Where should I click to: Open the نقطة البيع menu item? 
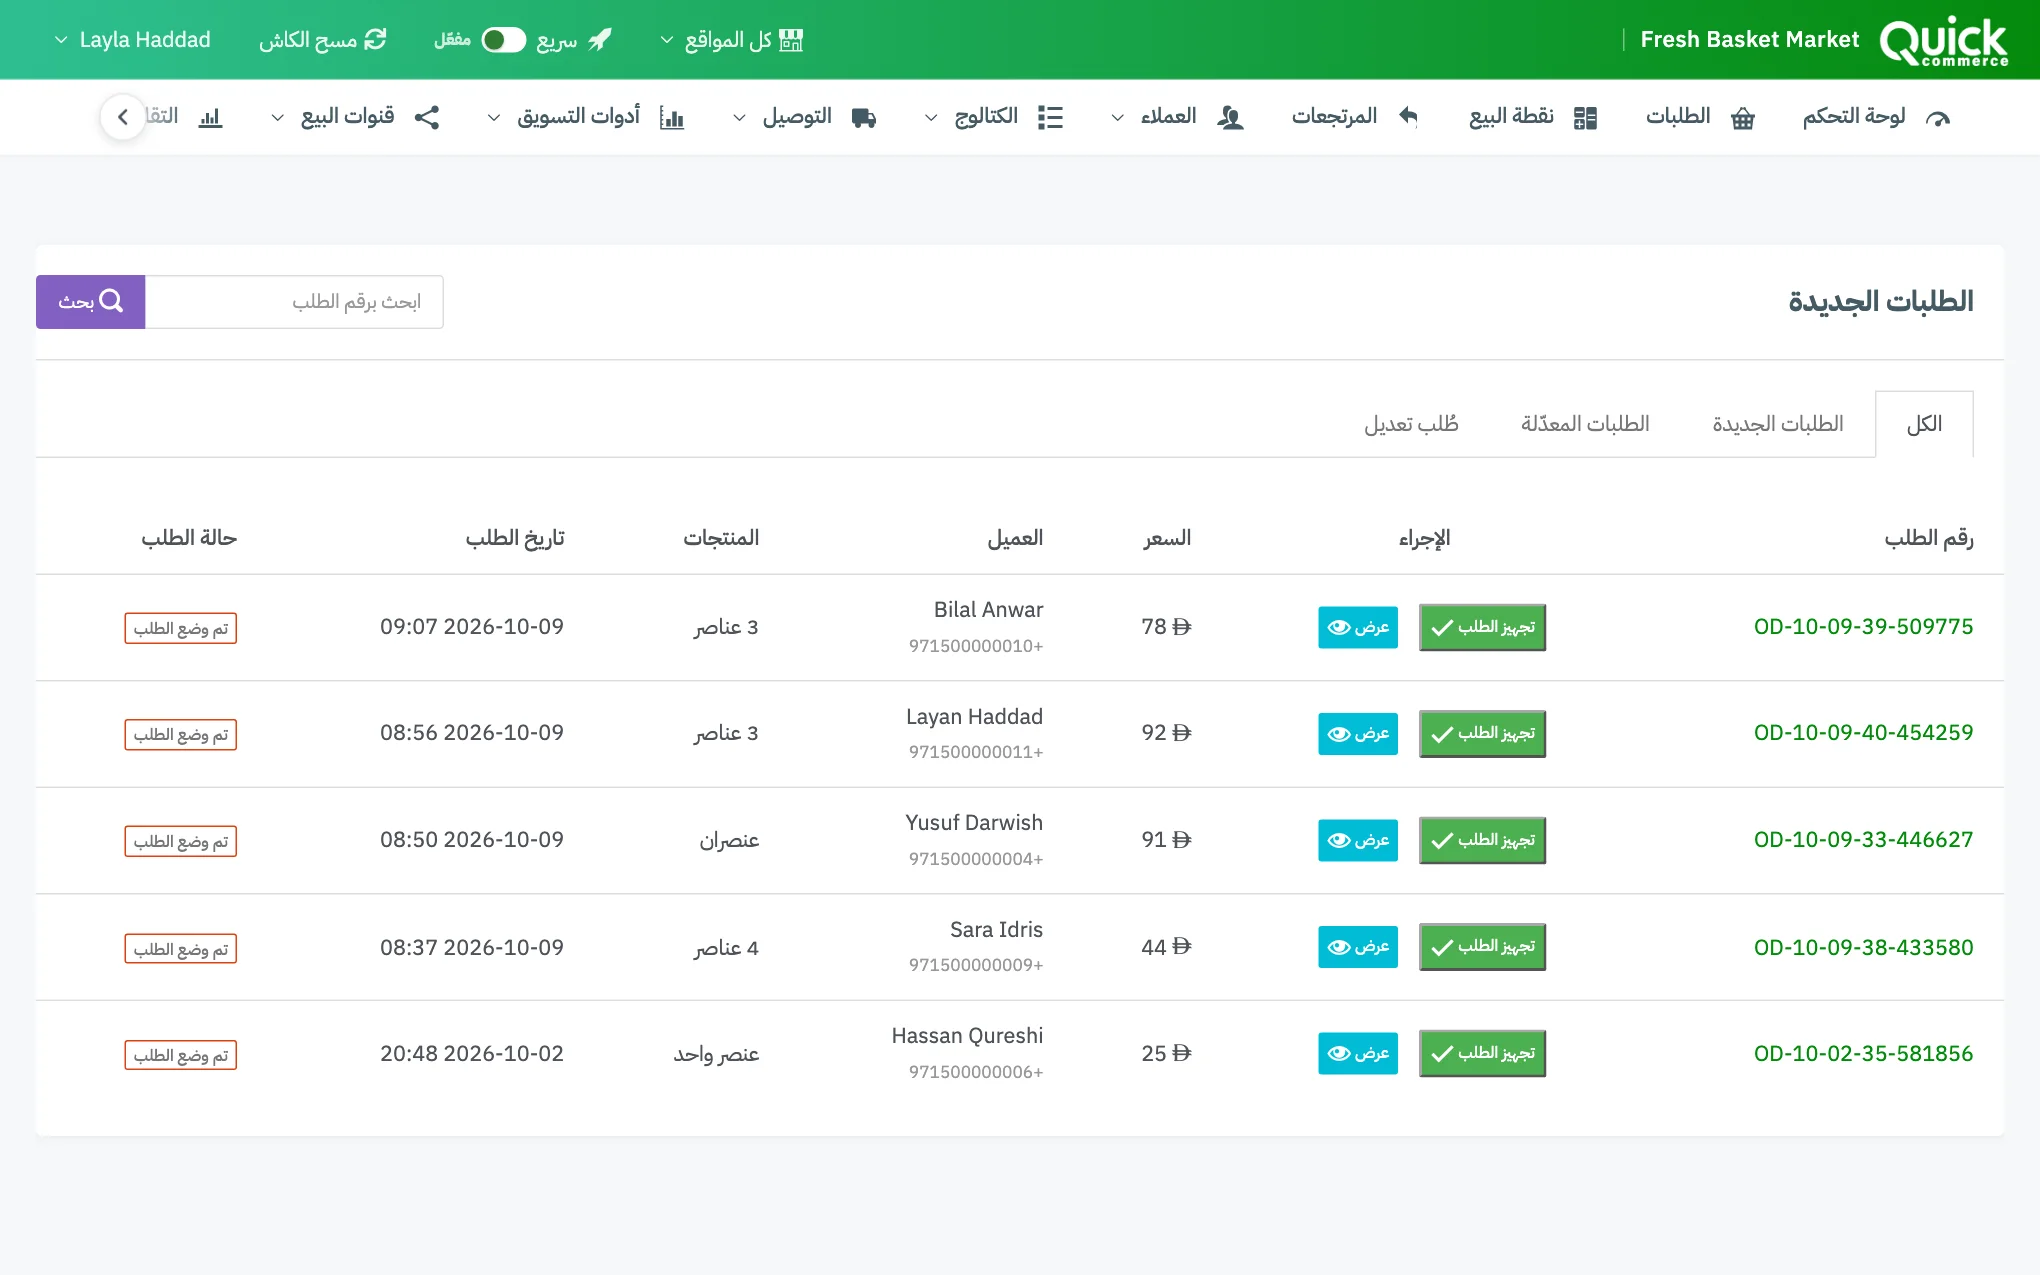tap(1533, 117)
